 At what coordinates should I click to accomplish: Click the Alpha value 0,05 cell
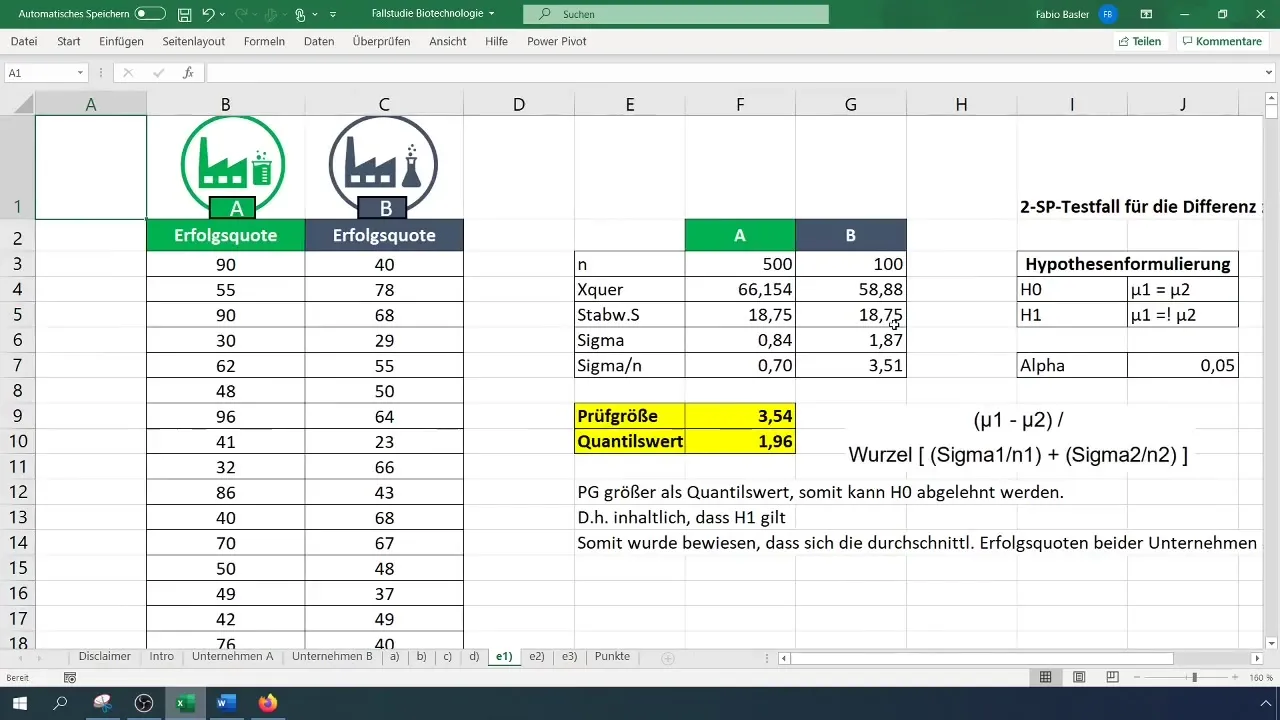[x=1182, y=365]
